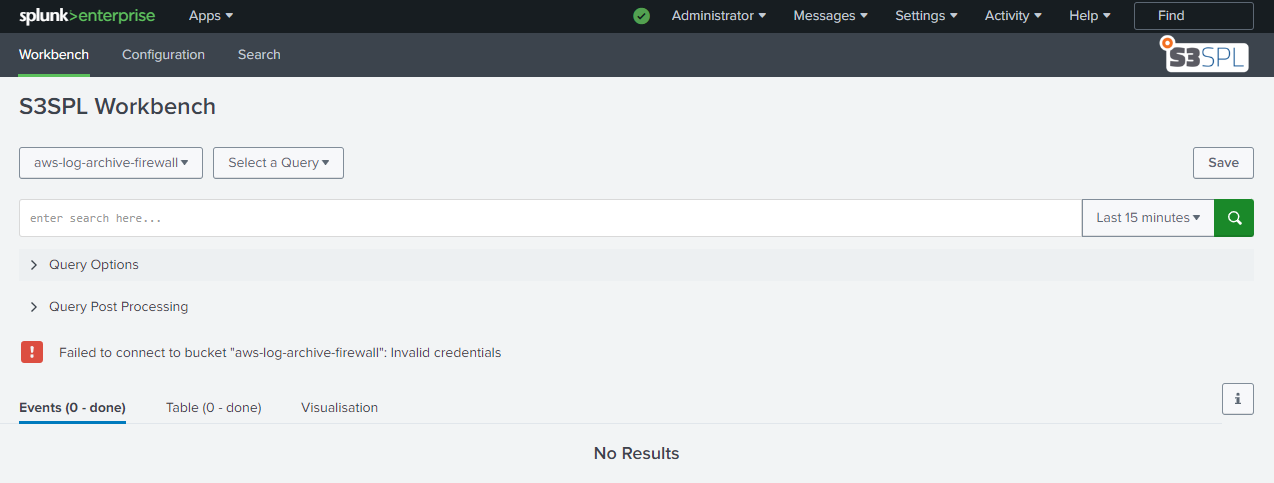Open the Select a Query dropdown
The width and height of the screenshot is (1274, 483).
pyautogui.click(x=278, y=163)
